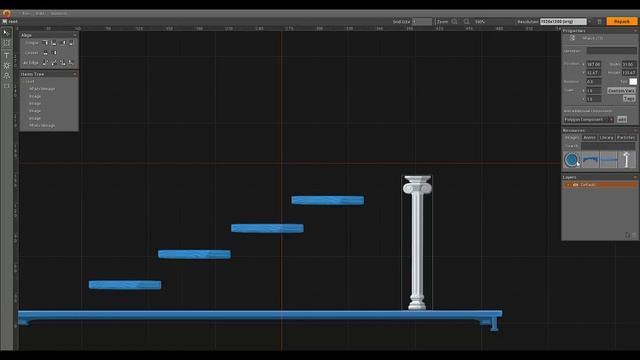
Task: Select the rectangle polygon tool
Action: tap(7, 86)
